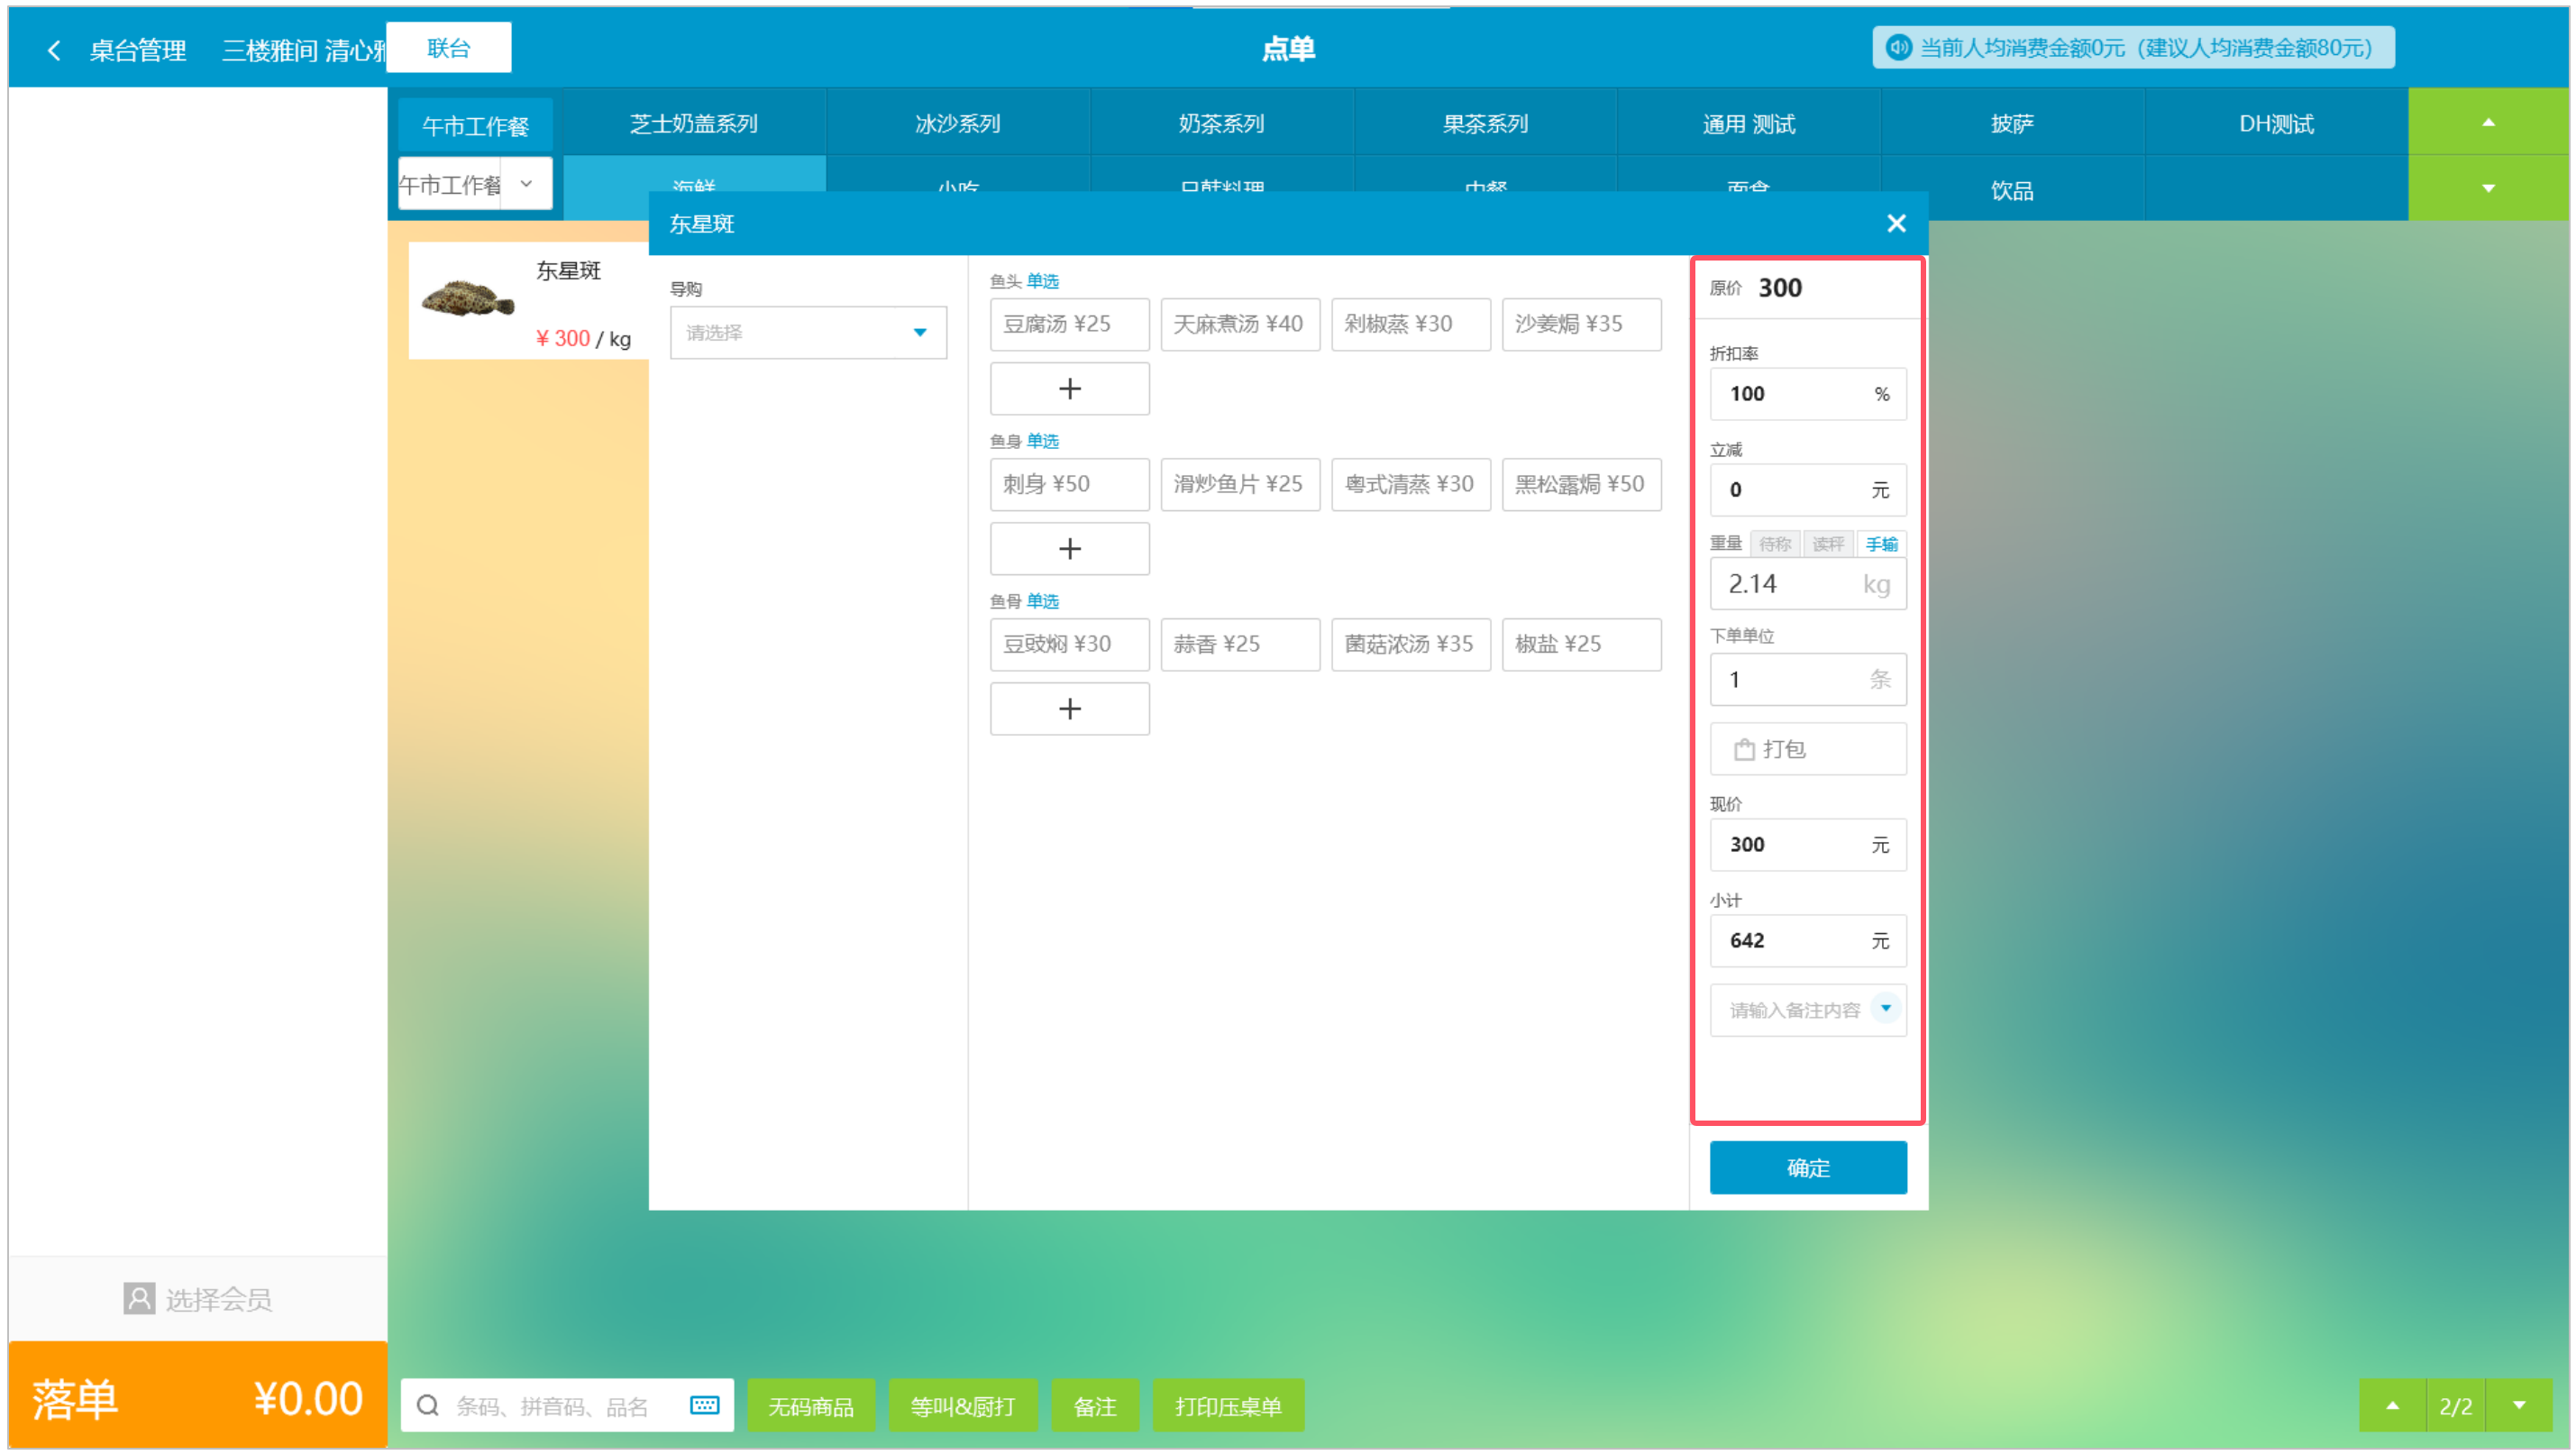This screenshot has height=1455, width=2576.
Task: Click the 确定 confirm button
Action: 1807,1167
